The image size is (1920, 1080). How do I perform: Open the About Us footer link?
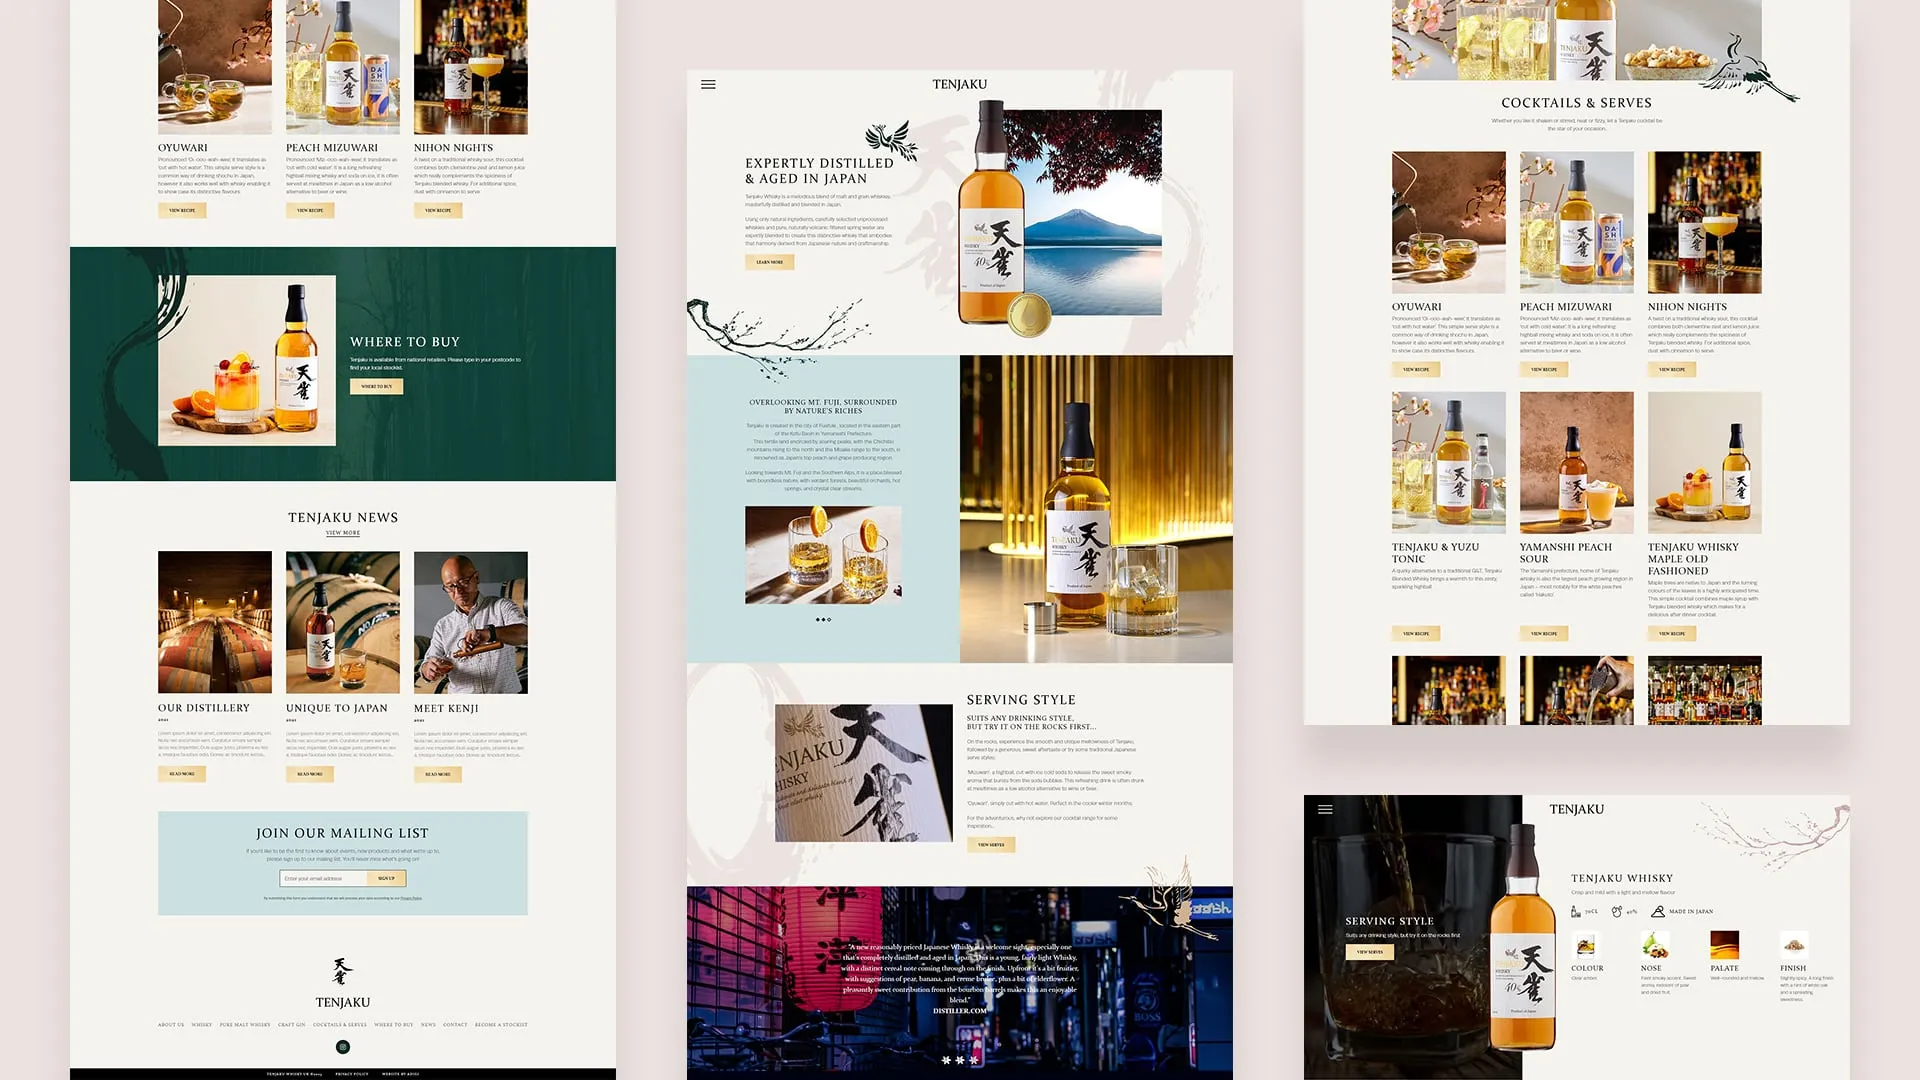click(171, 1025)
